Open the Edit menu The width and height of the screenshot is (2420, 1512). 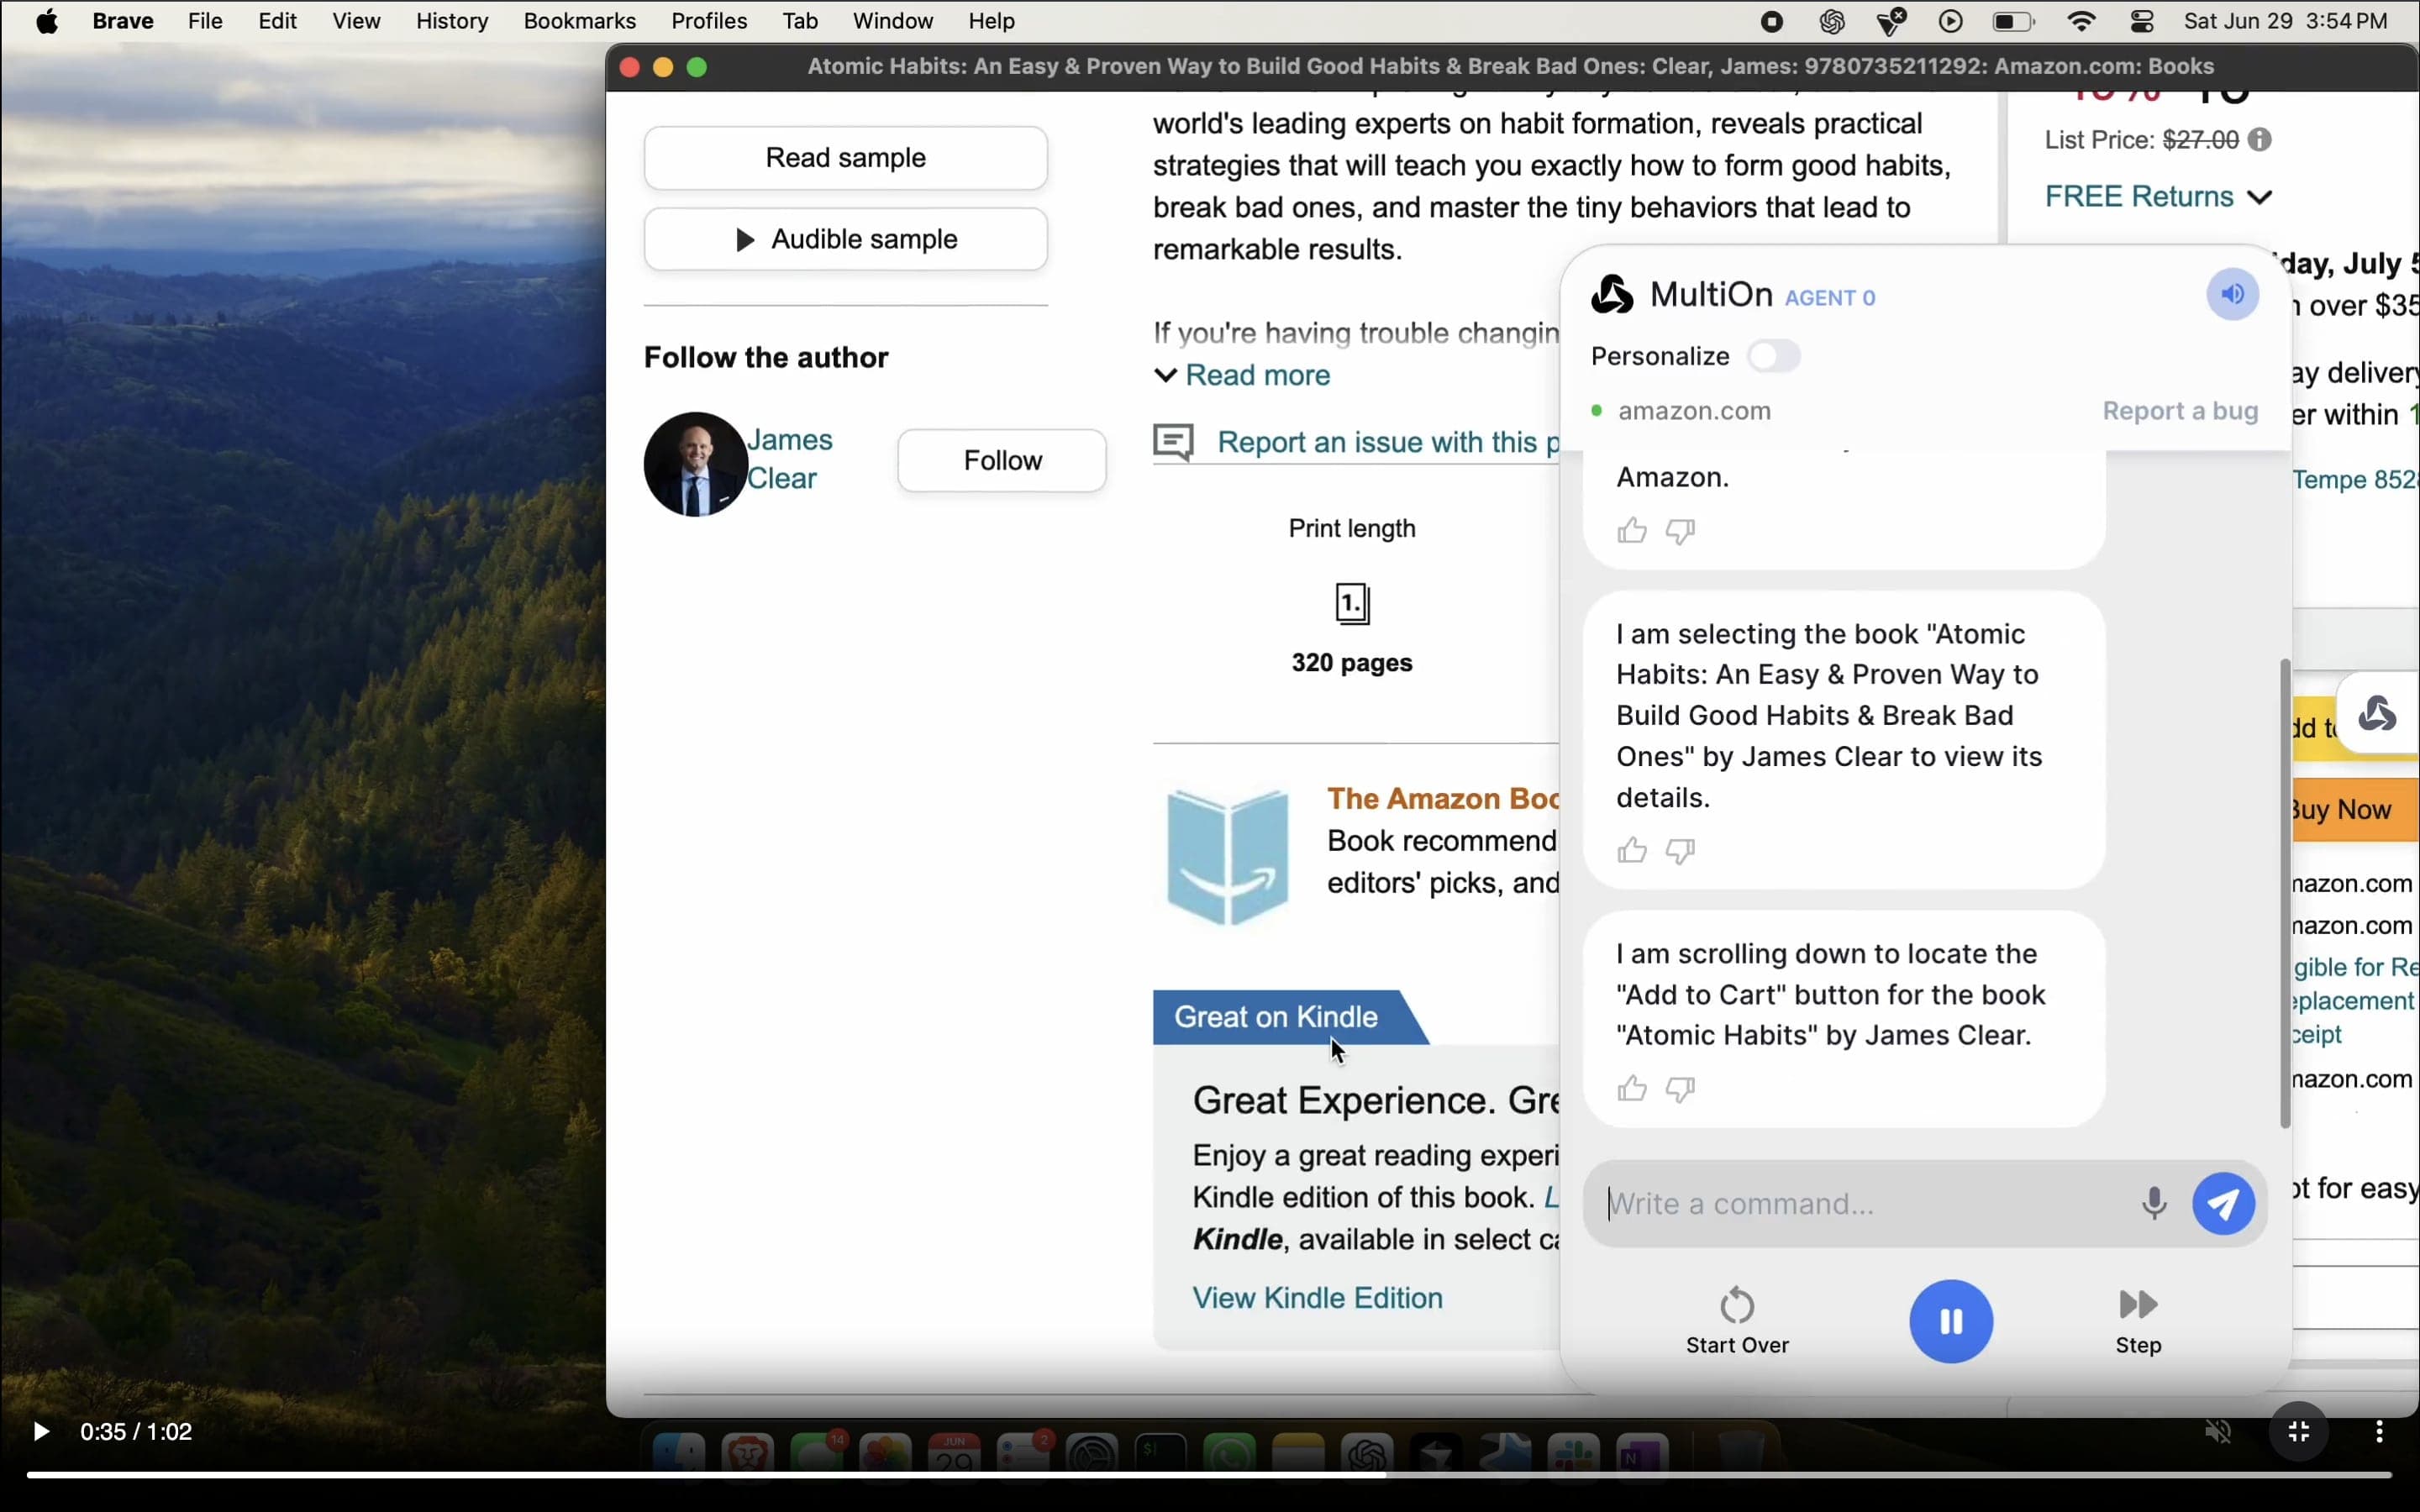(x=277, y=21)
